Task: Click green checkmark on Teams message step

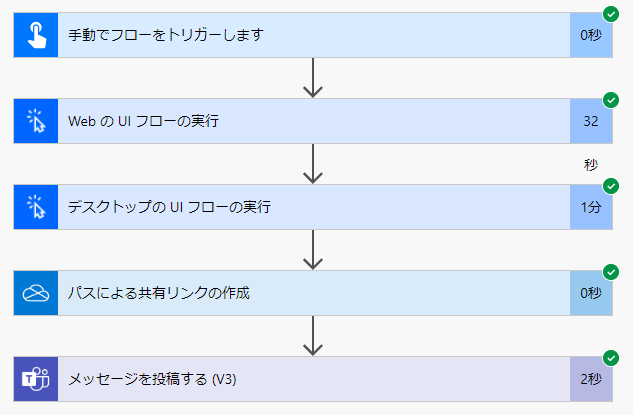Action: click(611, 358)
